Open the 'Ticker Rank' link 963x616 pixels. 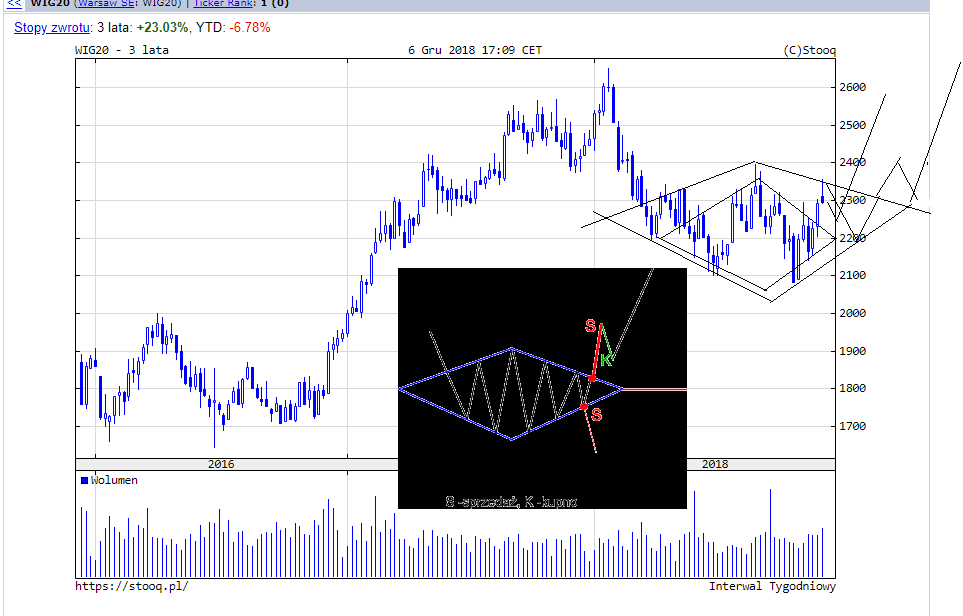click(x=223, y=3)
